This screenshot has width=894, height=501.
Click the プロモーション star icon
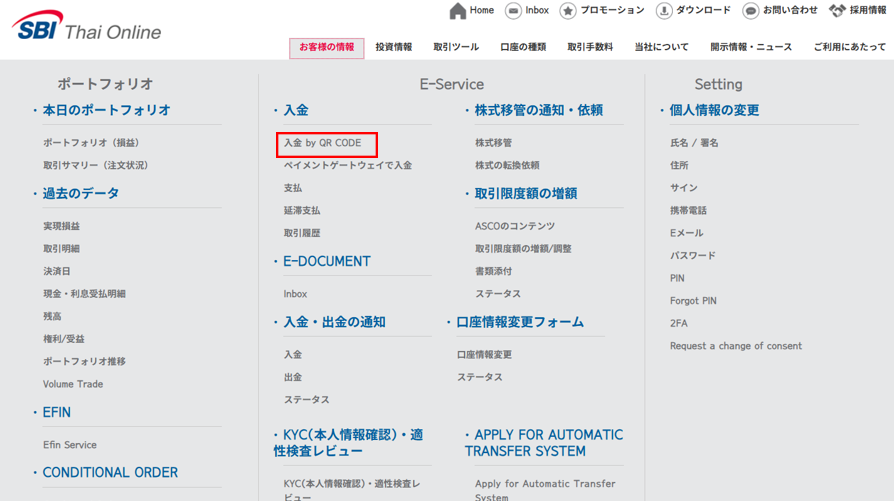click(568, 11)
